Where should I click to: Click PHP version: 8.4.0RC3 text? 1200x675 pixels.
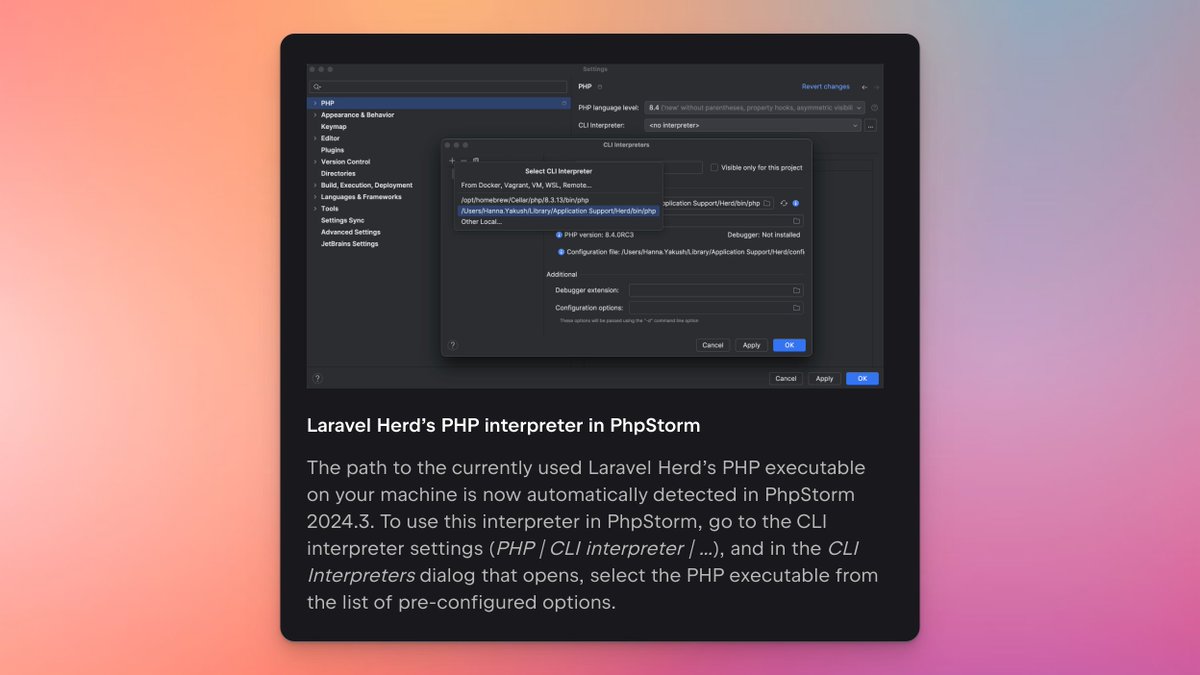601,234
